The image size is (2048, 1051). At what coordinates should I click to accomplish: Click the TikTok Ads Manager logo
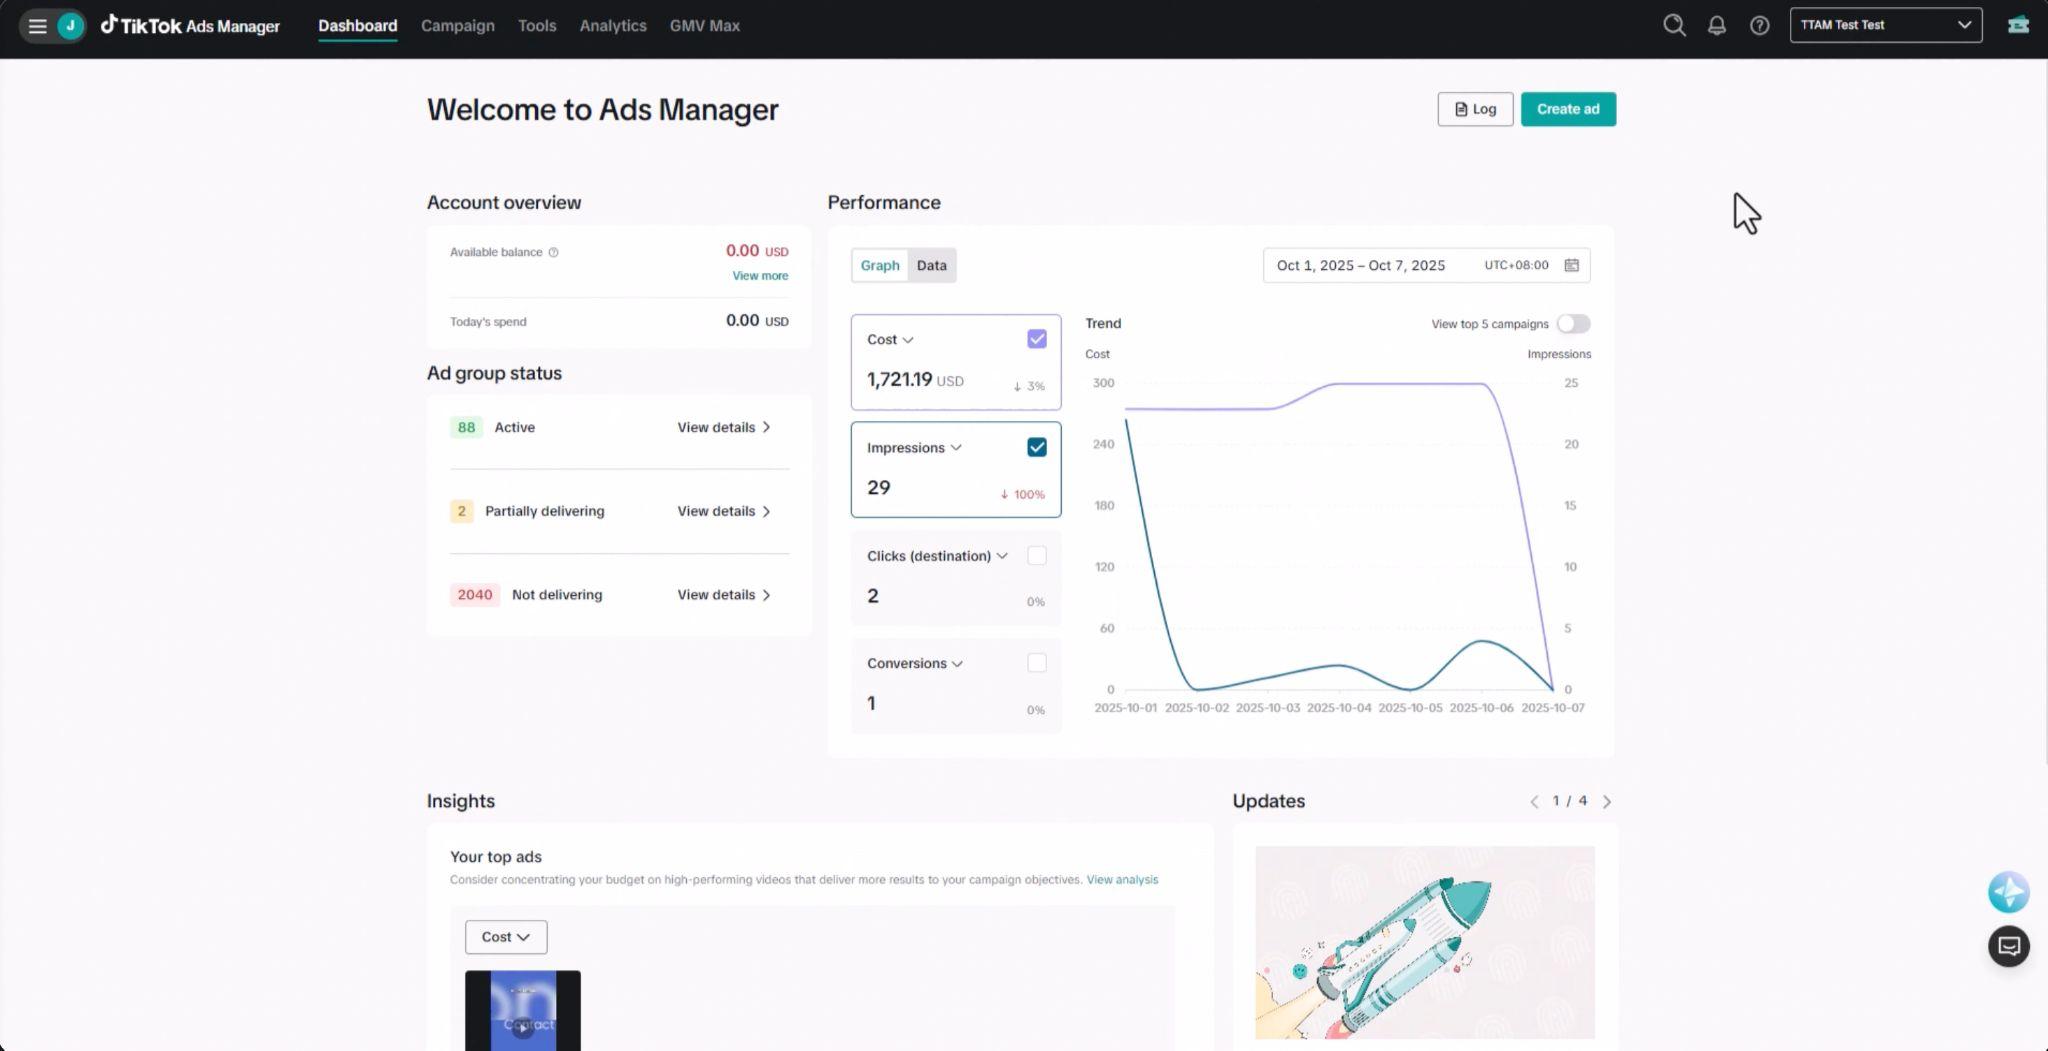(190, 26)
